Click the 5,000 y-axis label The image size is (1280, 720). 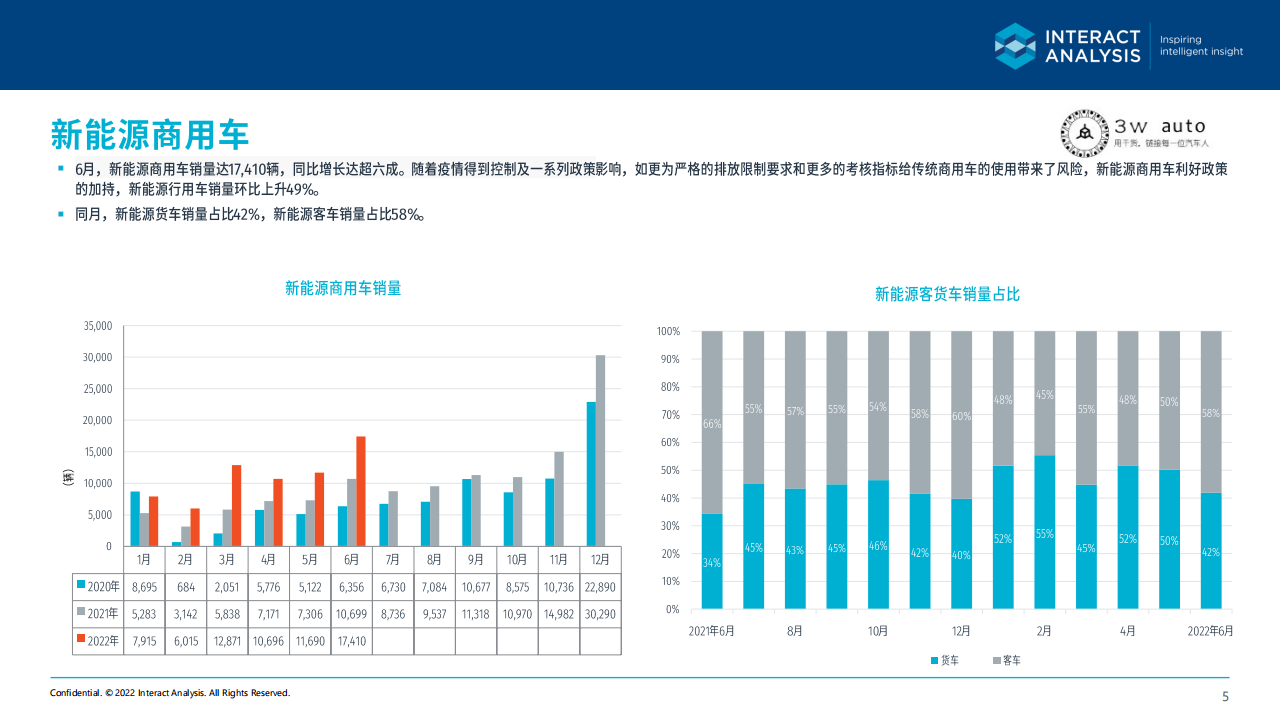pyautogui.click(x=99, y=515)
